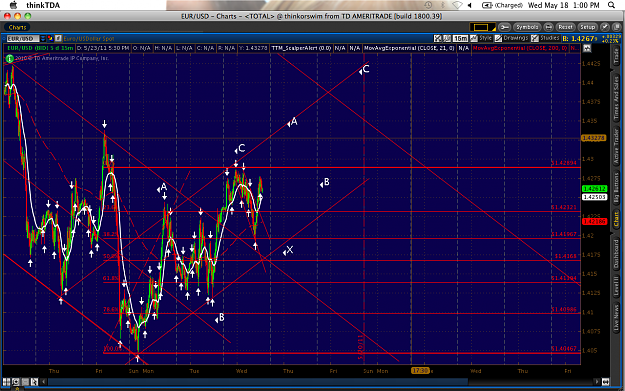Screen dimensions: 625x391
Task: Click the third bottom-left toolbar icon
Action: [25, 382]
